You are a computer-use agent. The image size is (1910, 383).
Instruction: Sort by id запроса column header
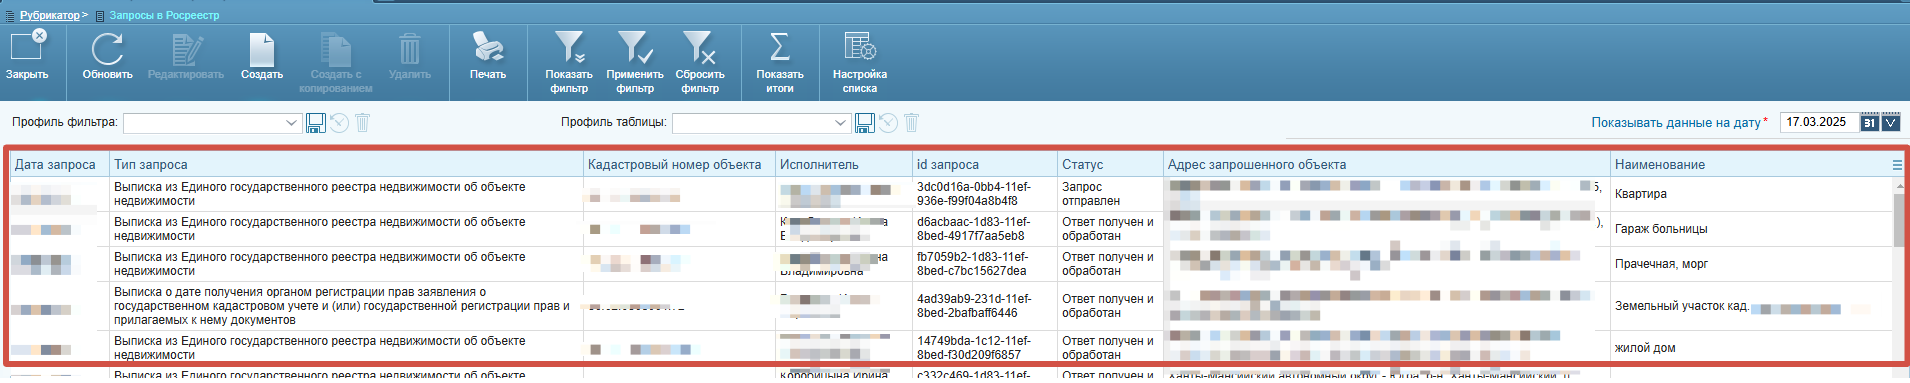[985, 164]
